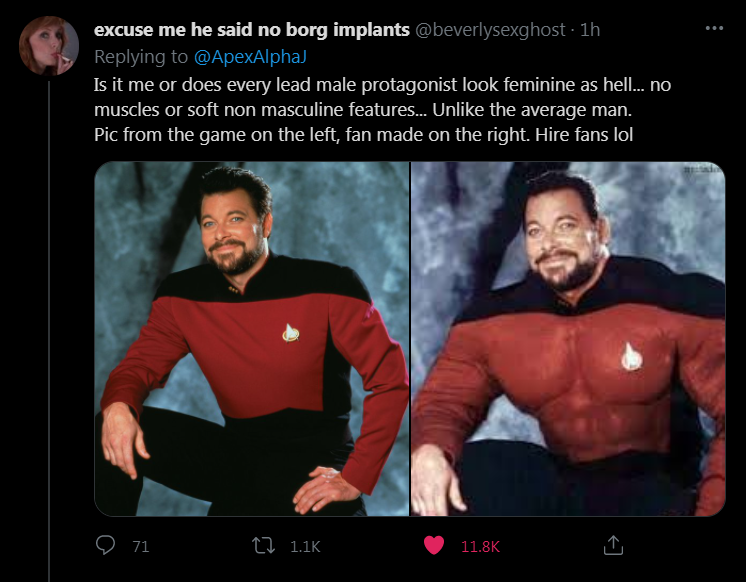Enlarge the right muscular edited photo
This screenshot has height=582, width=746.
coord(568,339)
